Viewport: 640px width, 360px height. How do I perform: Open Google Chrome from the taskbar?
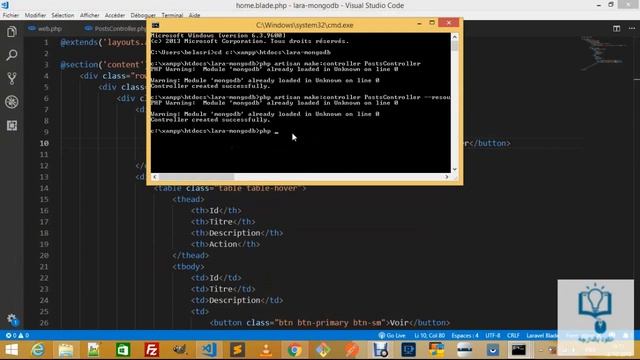(294, 350)
